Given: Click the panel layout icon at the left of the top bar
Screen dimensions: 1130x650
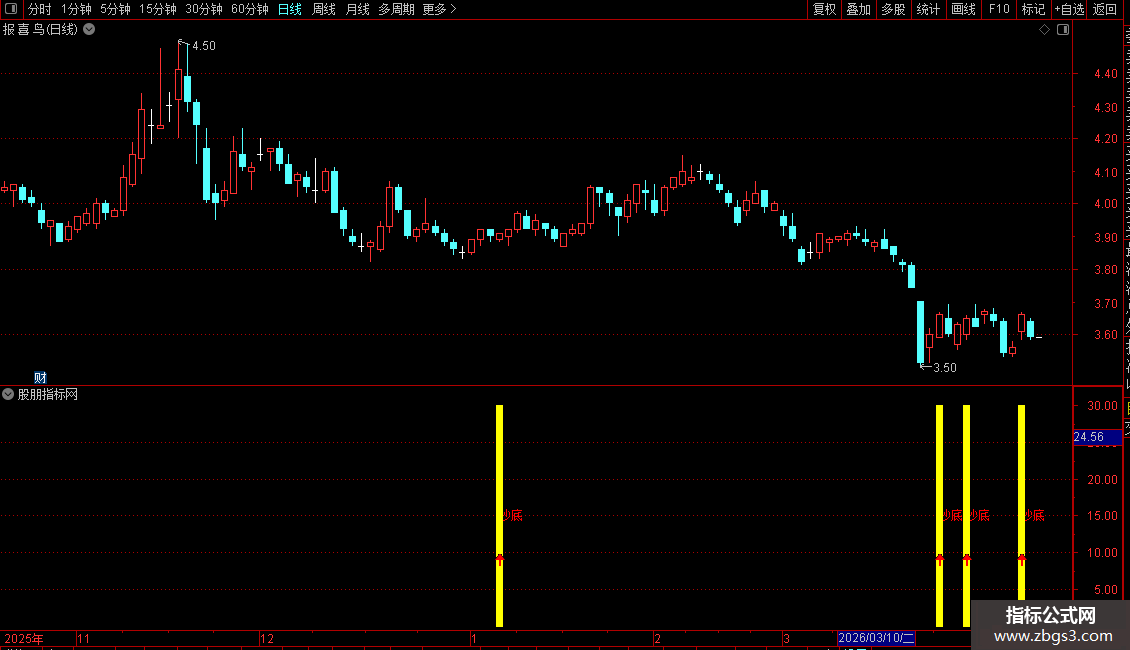Looking at the screenshot, I should coord(11,9).
